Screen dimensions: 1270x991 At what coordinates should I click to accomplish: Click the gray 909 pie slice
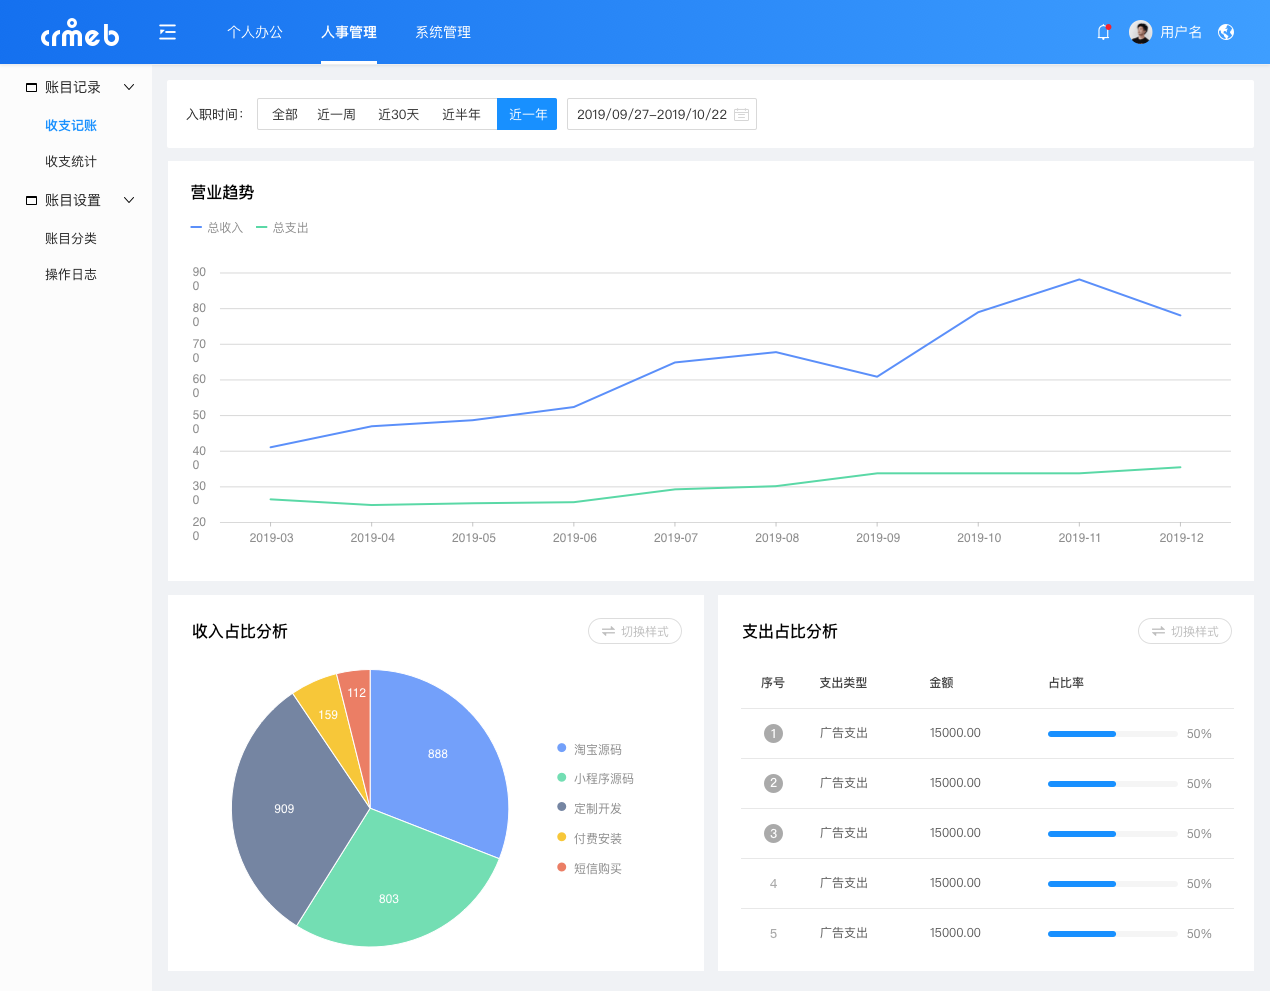284,808
